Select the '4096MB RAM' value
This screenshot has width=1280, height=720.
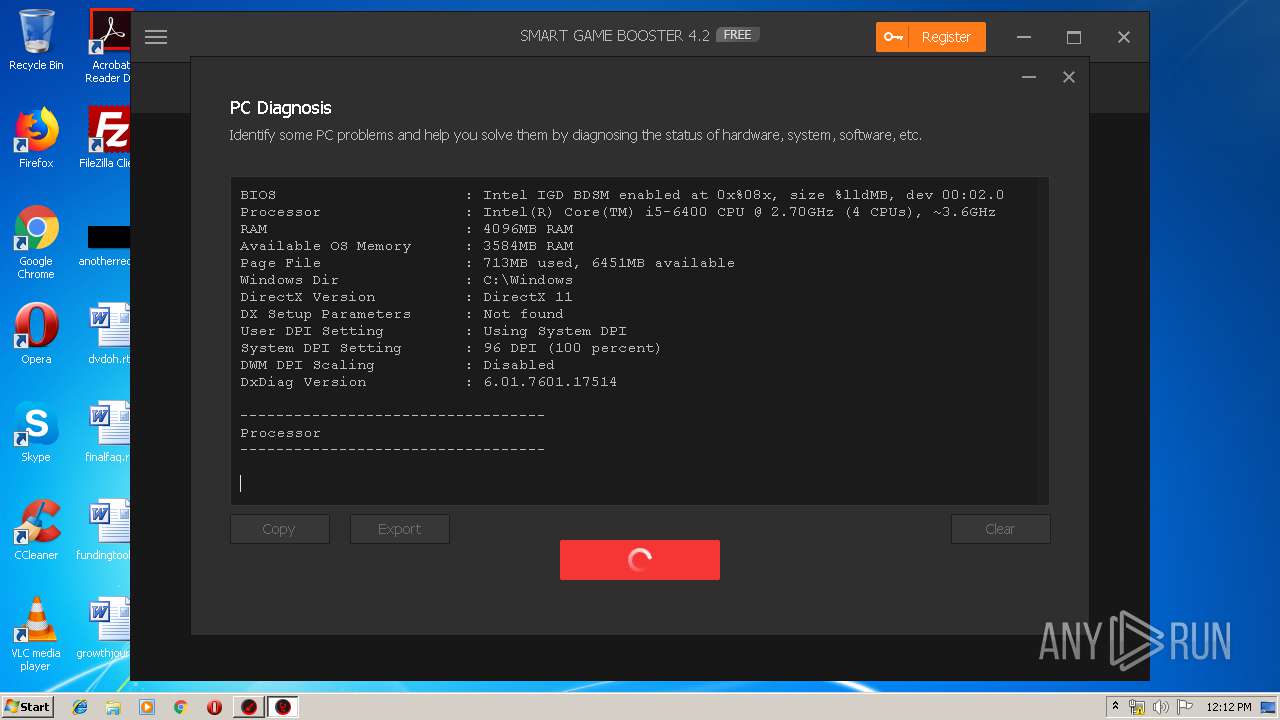528,229
